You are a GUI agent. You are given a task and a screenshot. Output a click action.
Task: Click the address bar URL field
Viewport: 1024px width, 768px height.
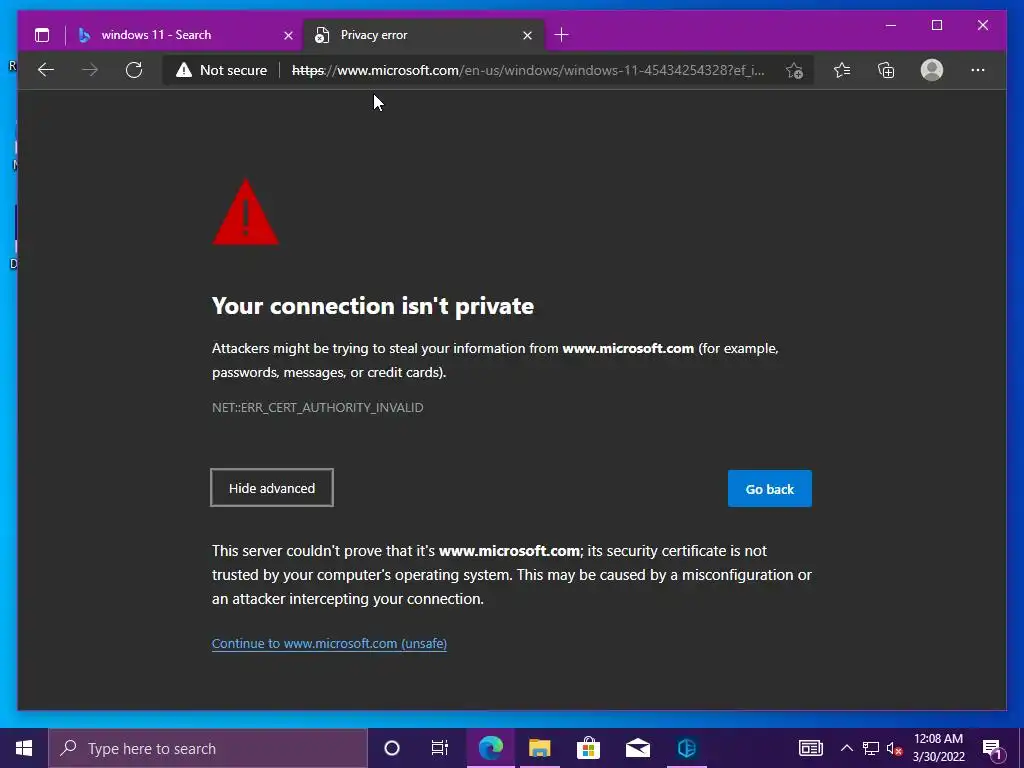[x=528, y=70]
